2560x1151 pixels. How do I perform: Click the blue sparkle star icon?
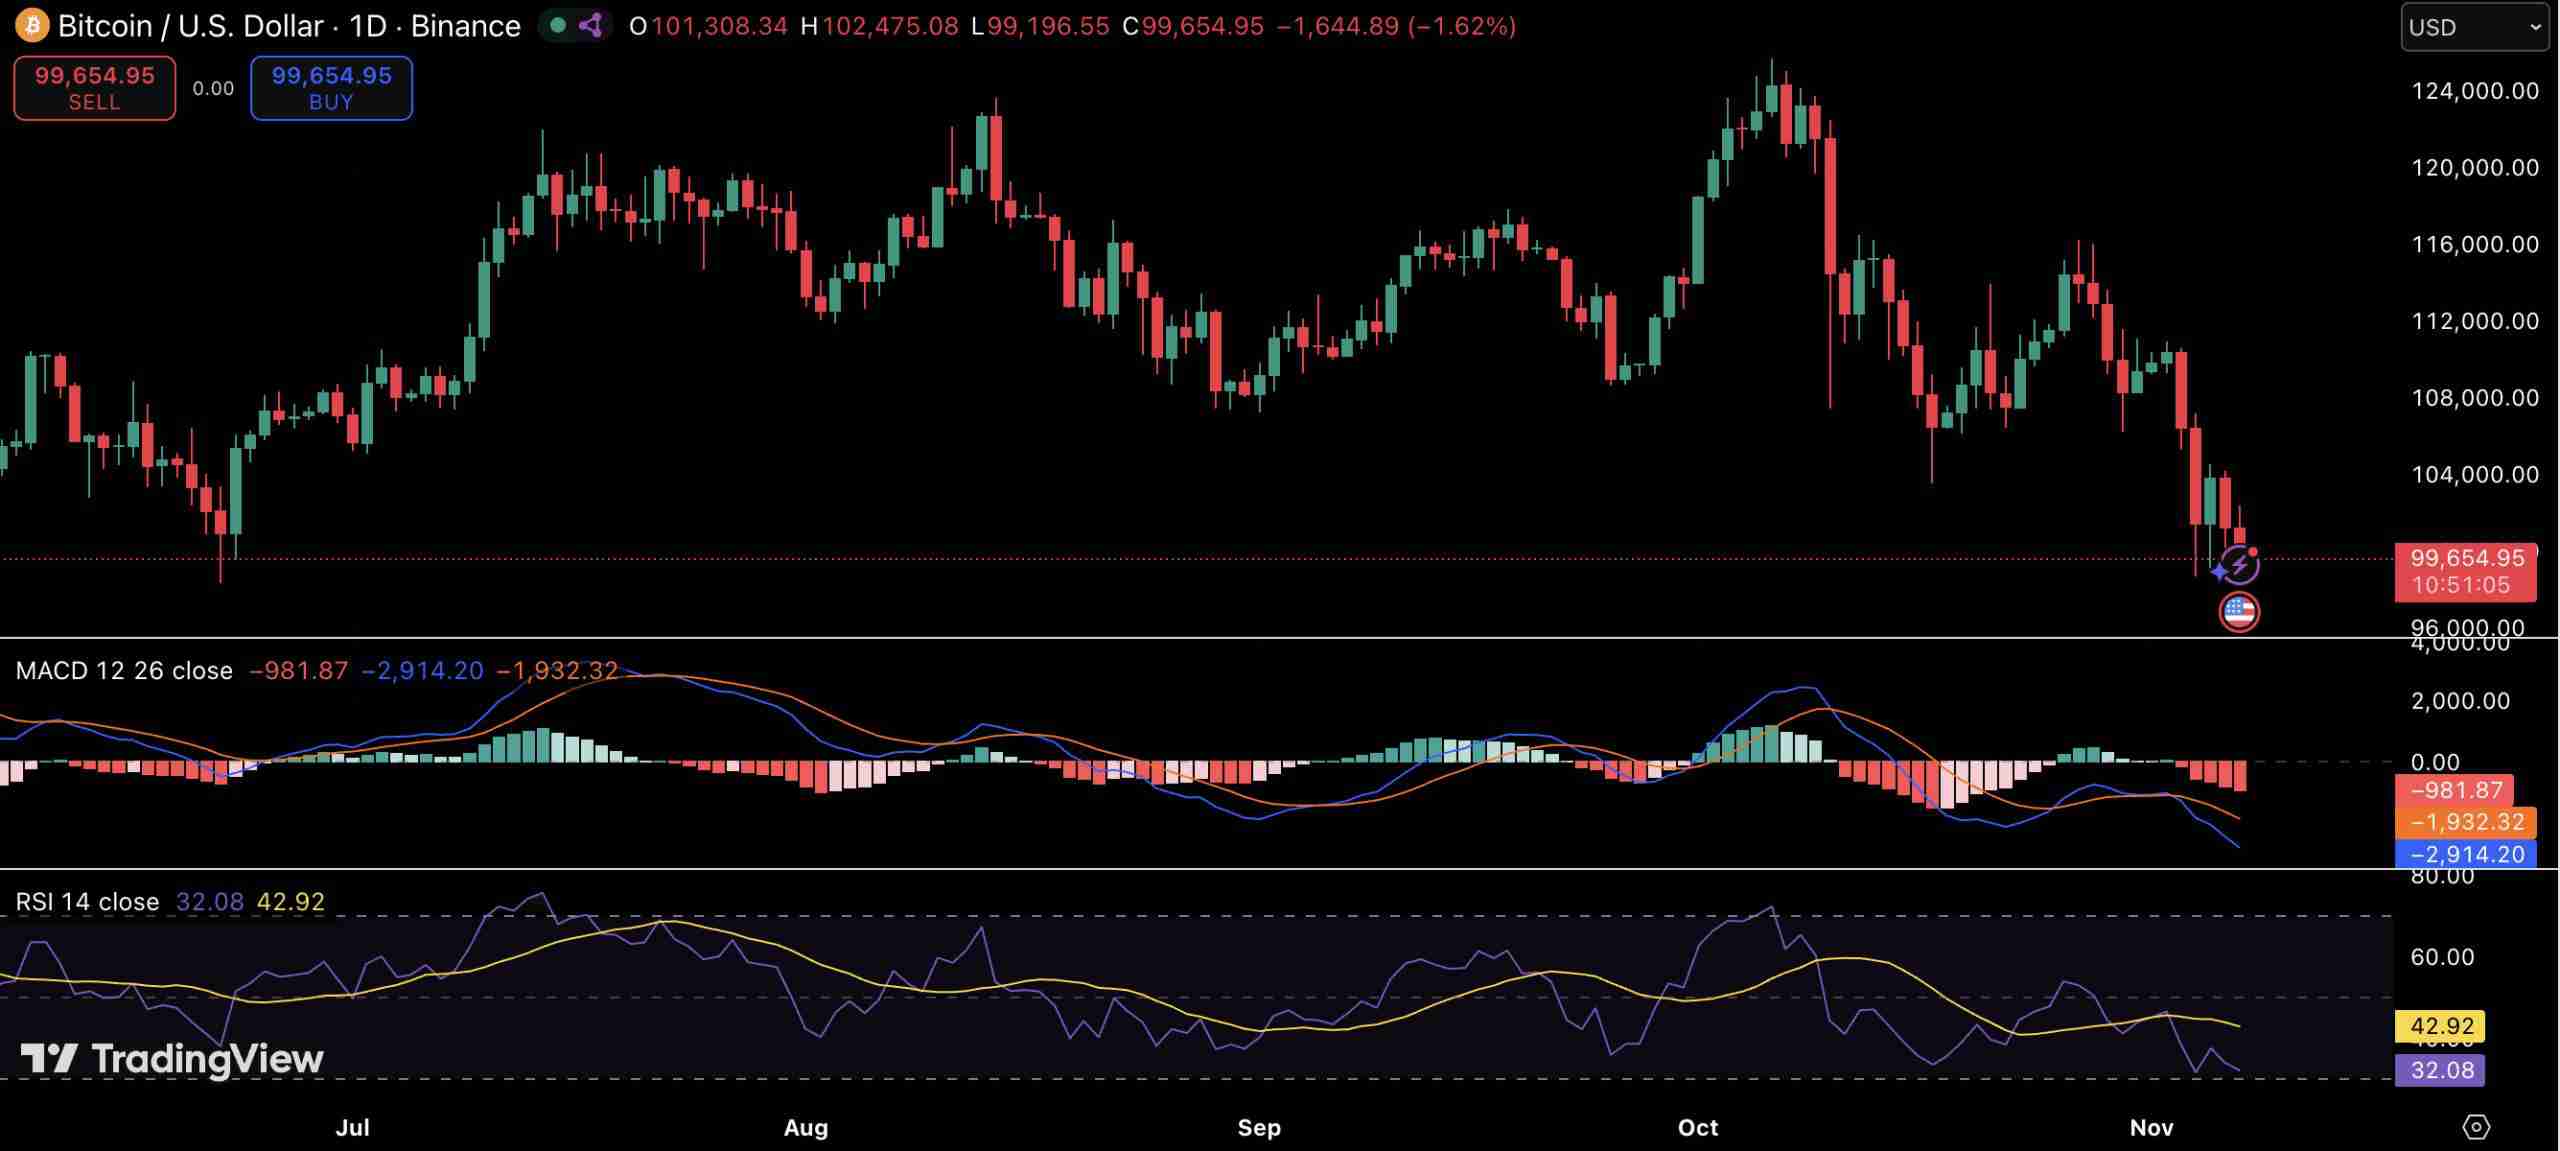[2219, 572]
